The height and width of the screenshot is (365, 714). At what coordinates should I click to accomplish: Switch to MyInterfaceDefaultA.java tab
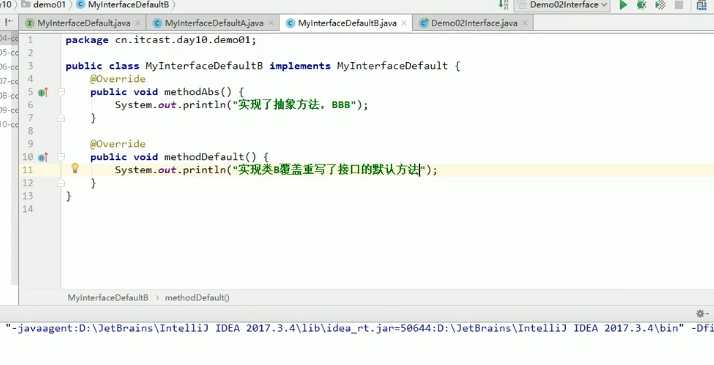[214, 23]
